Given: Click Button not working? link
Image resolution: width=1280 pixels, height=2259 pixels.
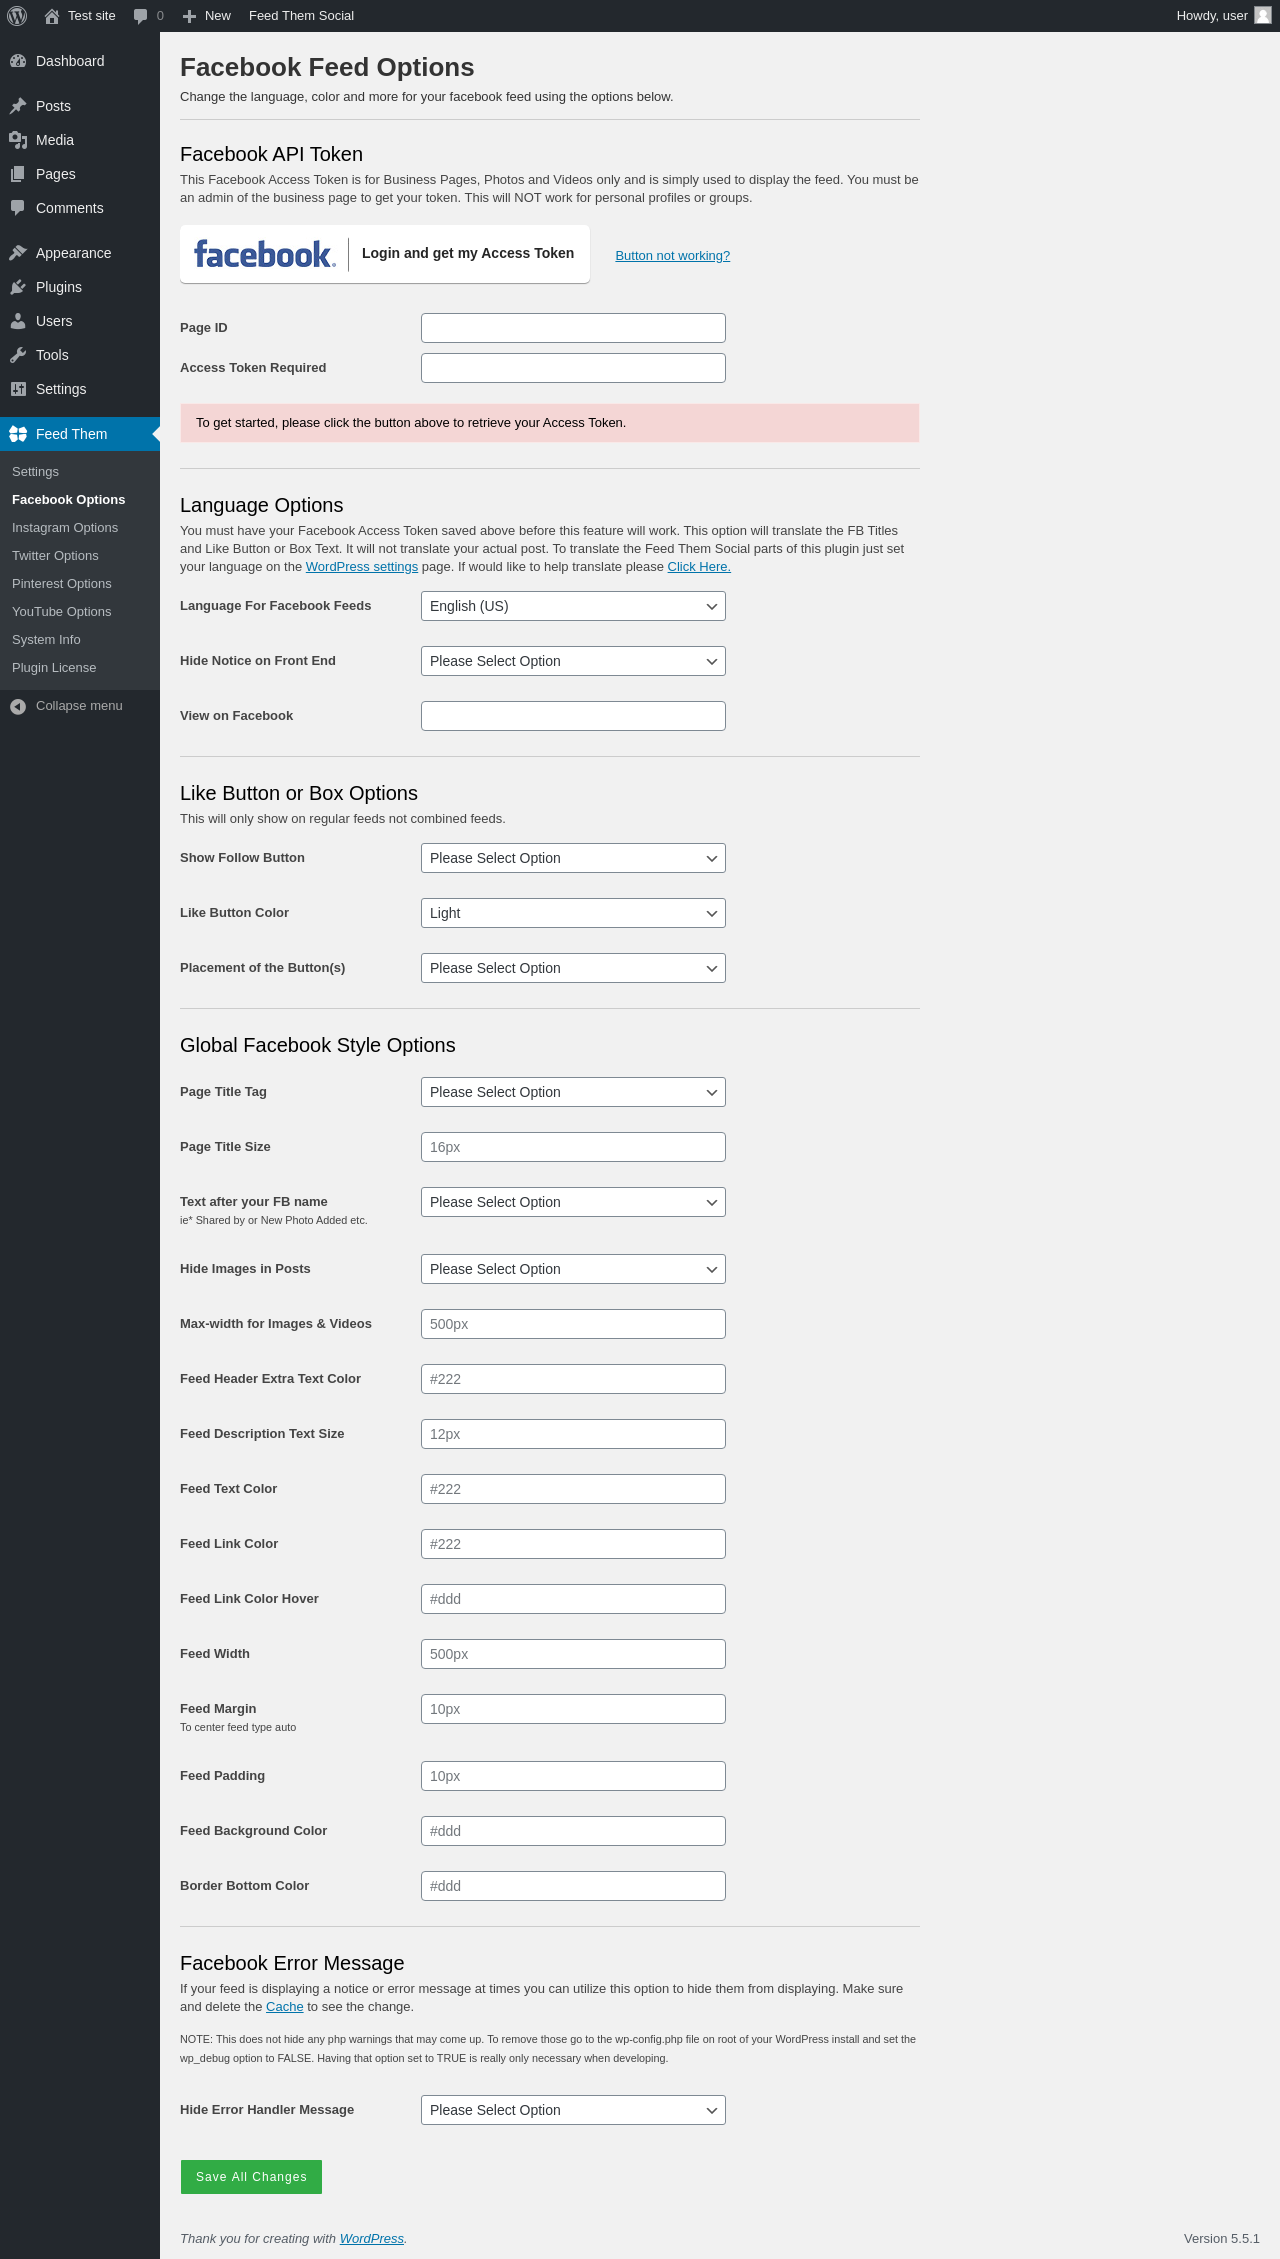Looking at the screenshot, I should point(672,256).
